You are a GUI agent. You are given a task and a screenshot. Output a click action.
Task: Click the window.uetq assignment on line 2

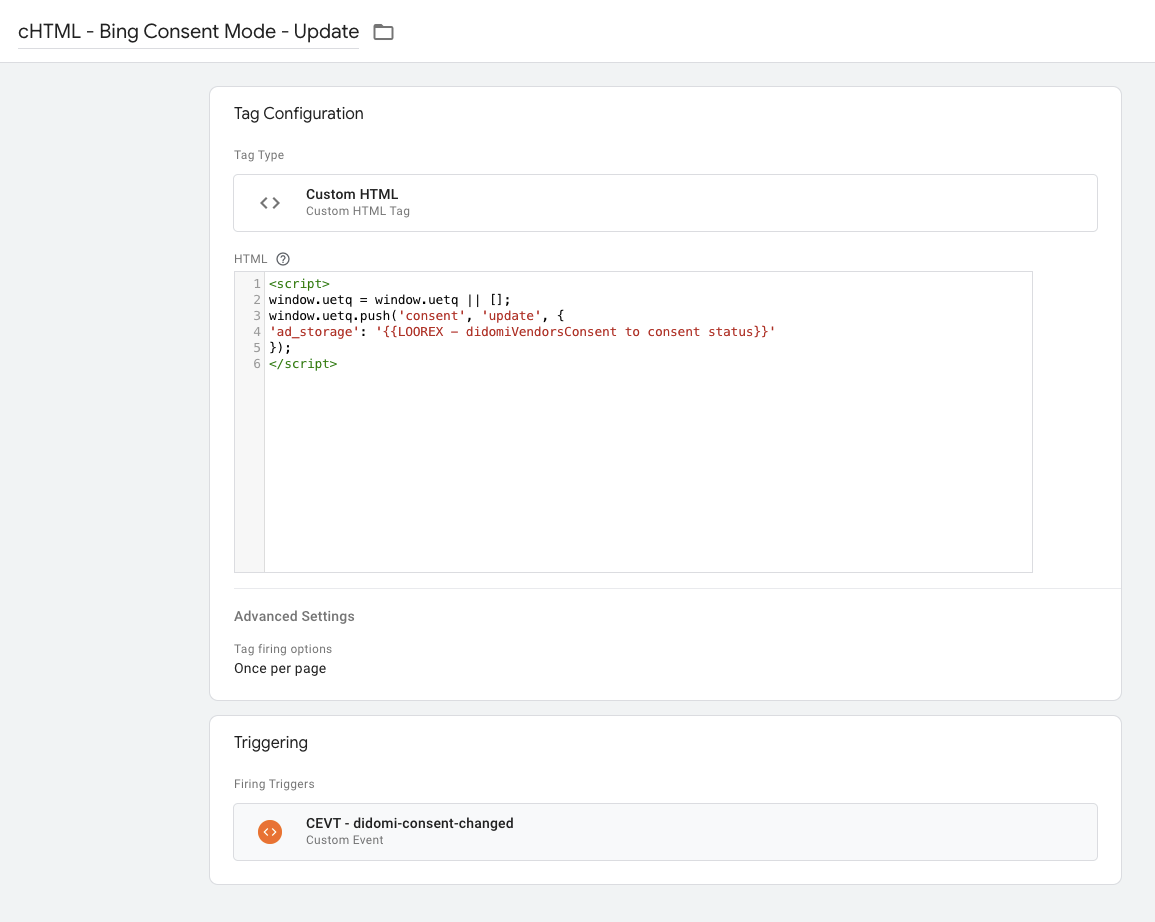click(389, 300)
